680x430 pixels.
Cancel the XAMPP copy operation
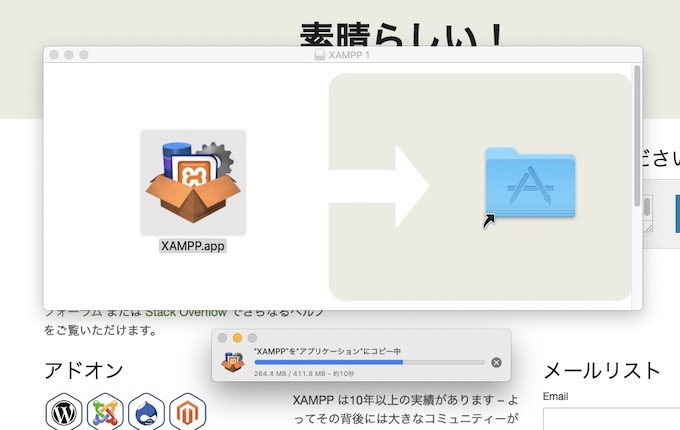pyautogui.click(x=497, y=362)
